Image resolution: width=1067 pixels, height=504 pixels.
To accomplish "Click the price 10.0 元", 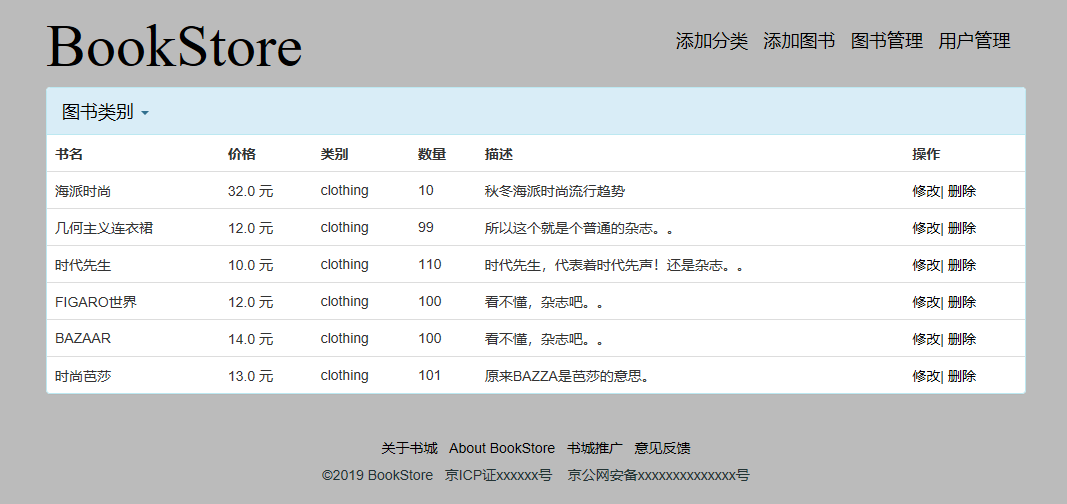I will (250, 265).
